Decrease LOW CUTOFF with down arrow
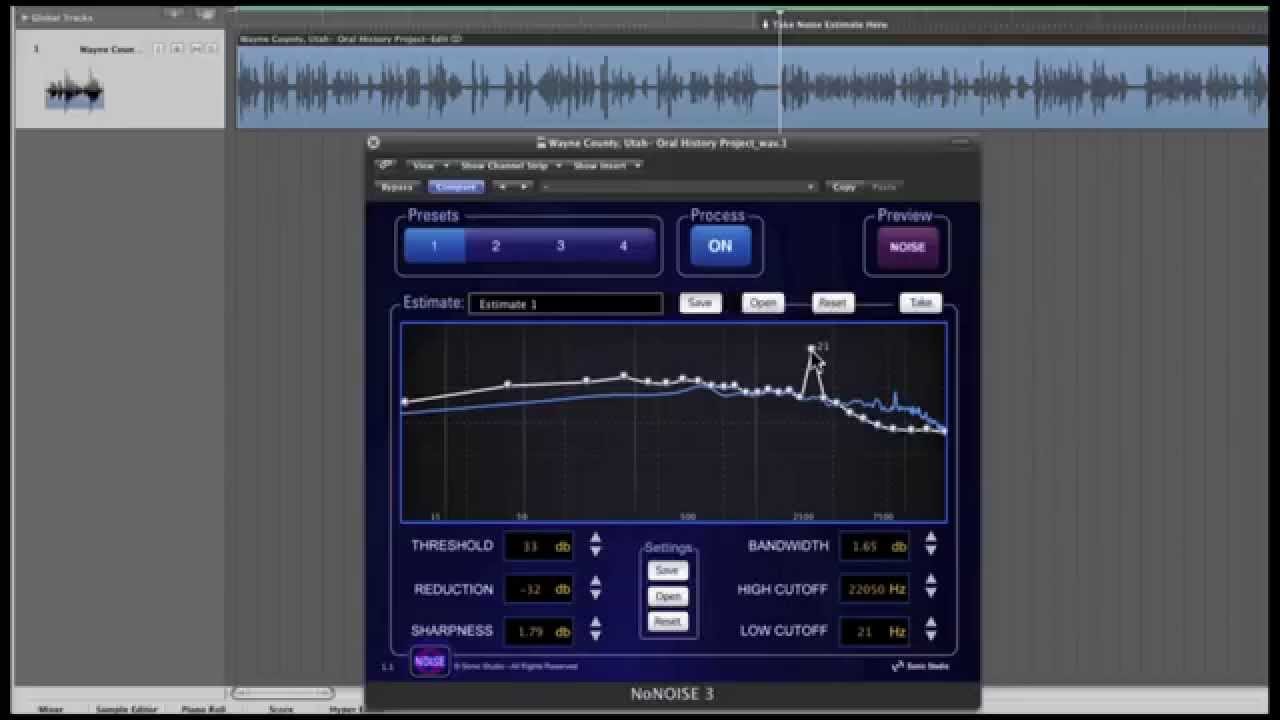The width and height of the screenshot is (1280, 720). [931, 636]
